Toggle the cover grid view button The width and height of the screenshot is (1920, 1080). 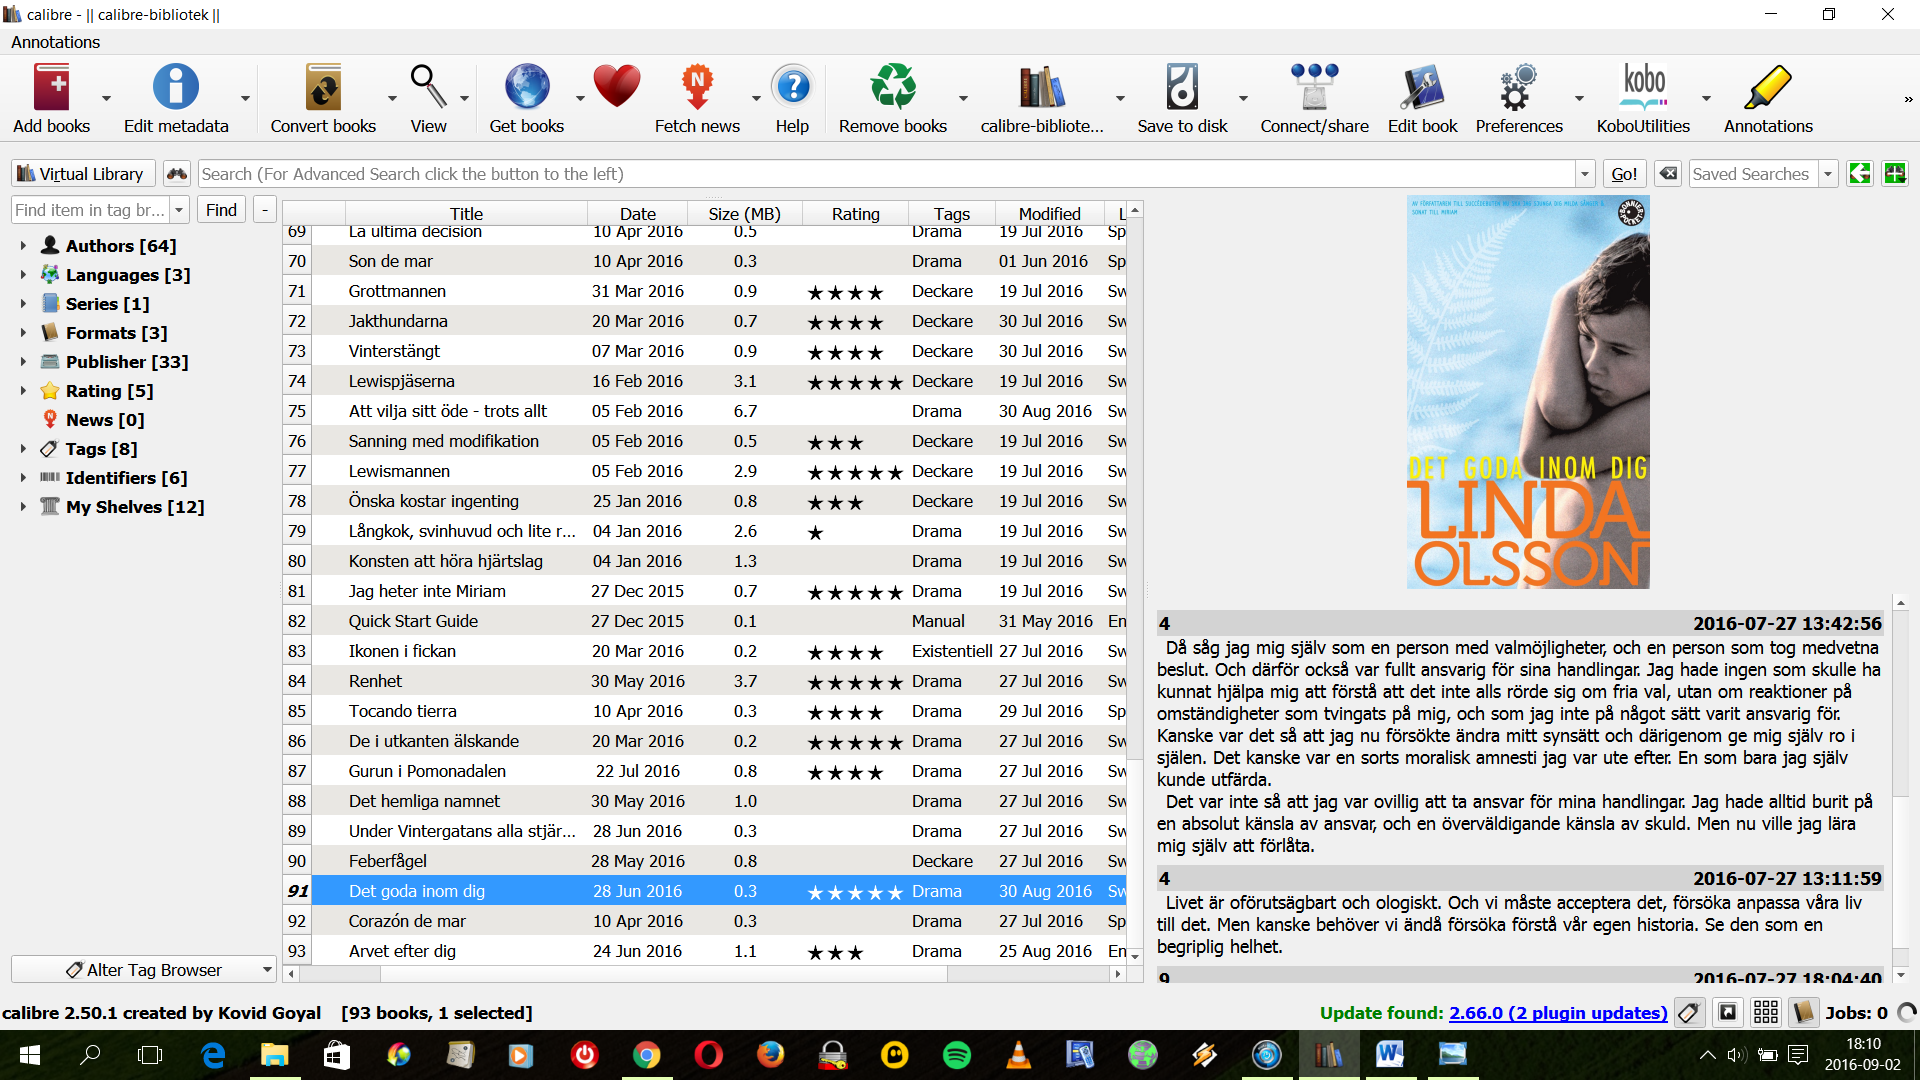pos(1766,1013)
